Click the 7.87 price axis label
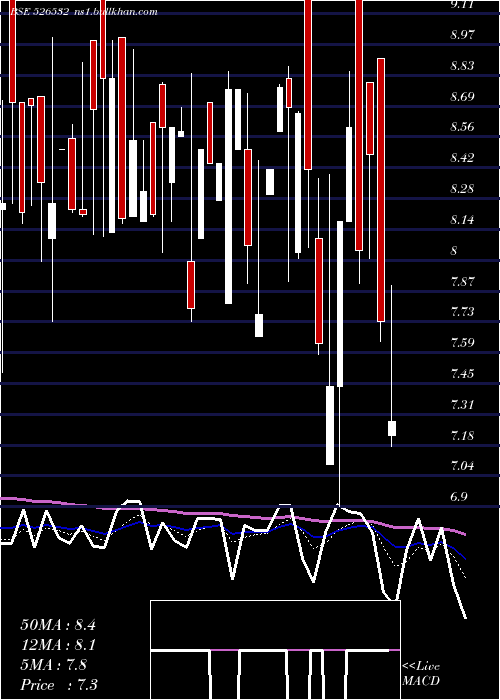Image resolution: width=500 pixels, height=700 pixels. (463, 282)
